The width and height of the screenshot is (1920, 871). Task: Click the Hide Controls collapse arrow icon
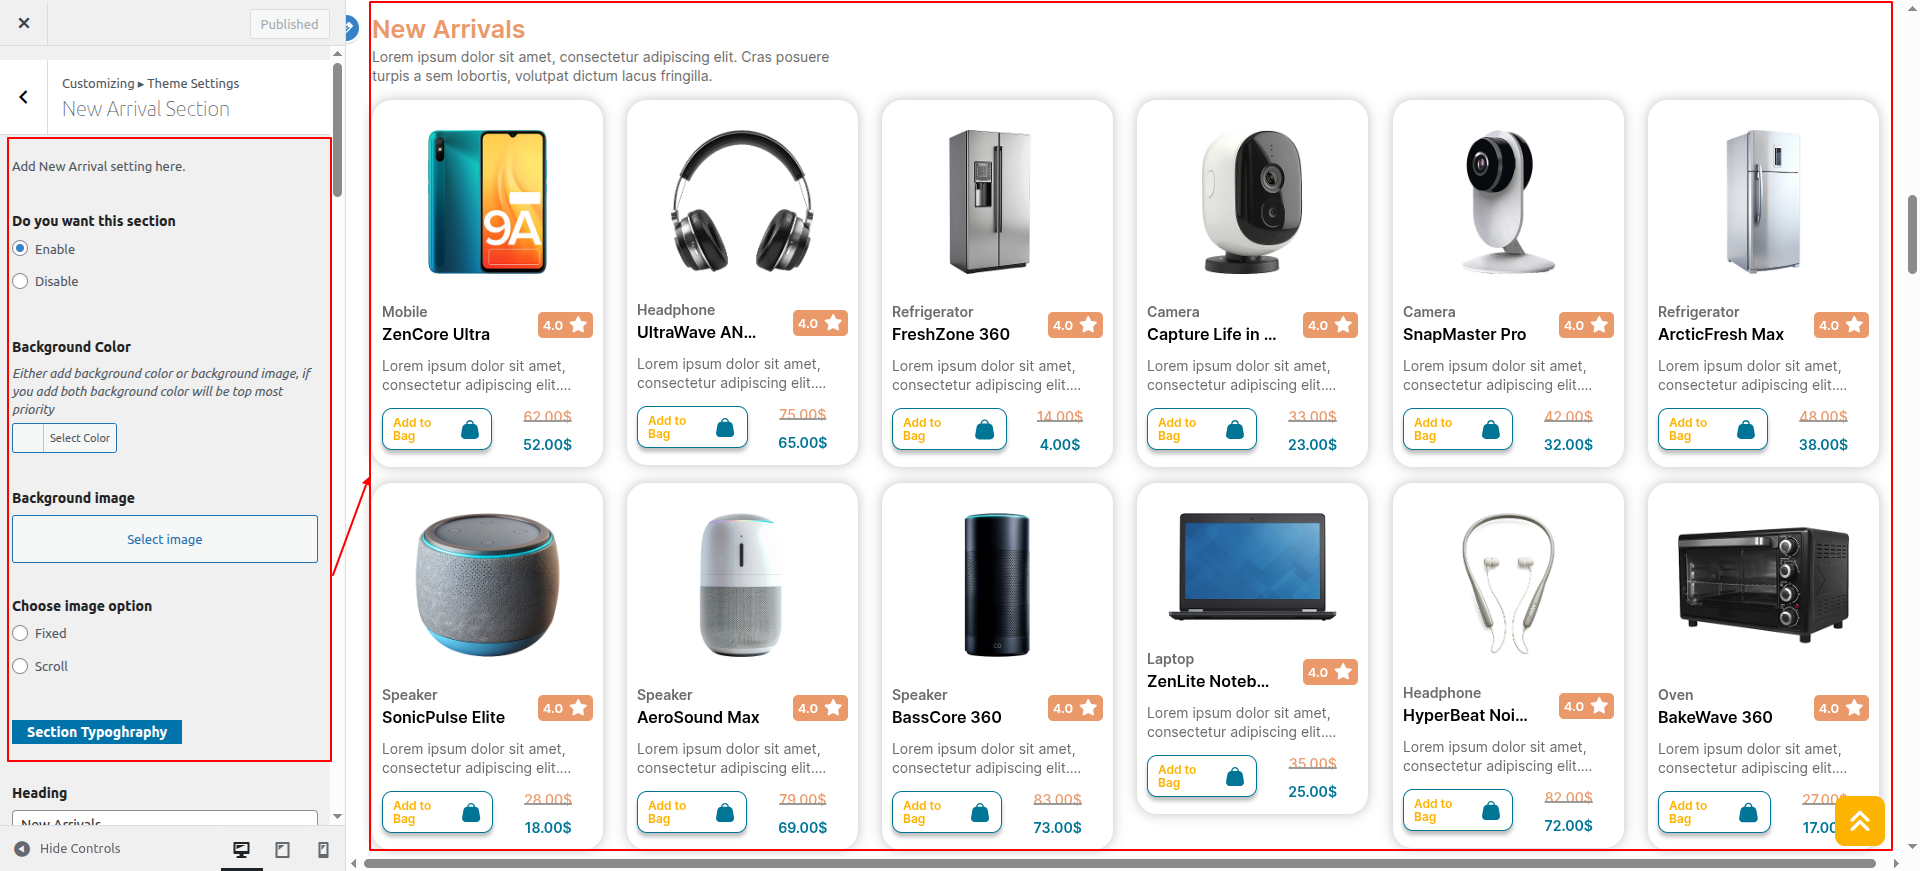click(x=22, y=849)
